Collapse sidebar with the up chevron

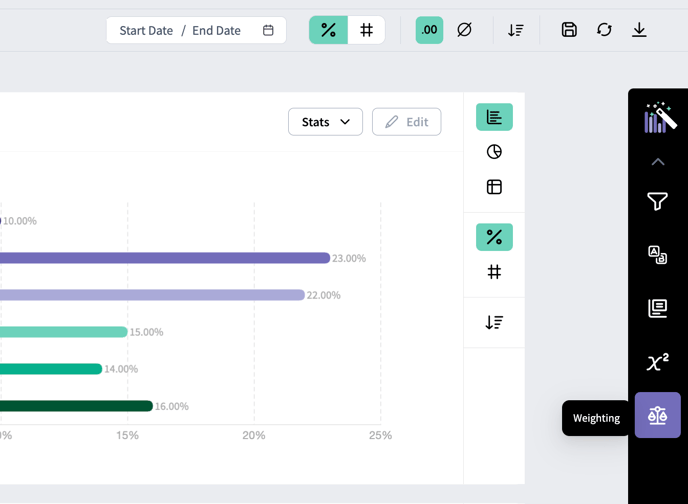click(658, 162)
